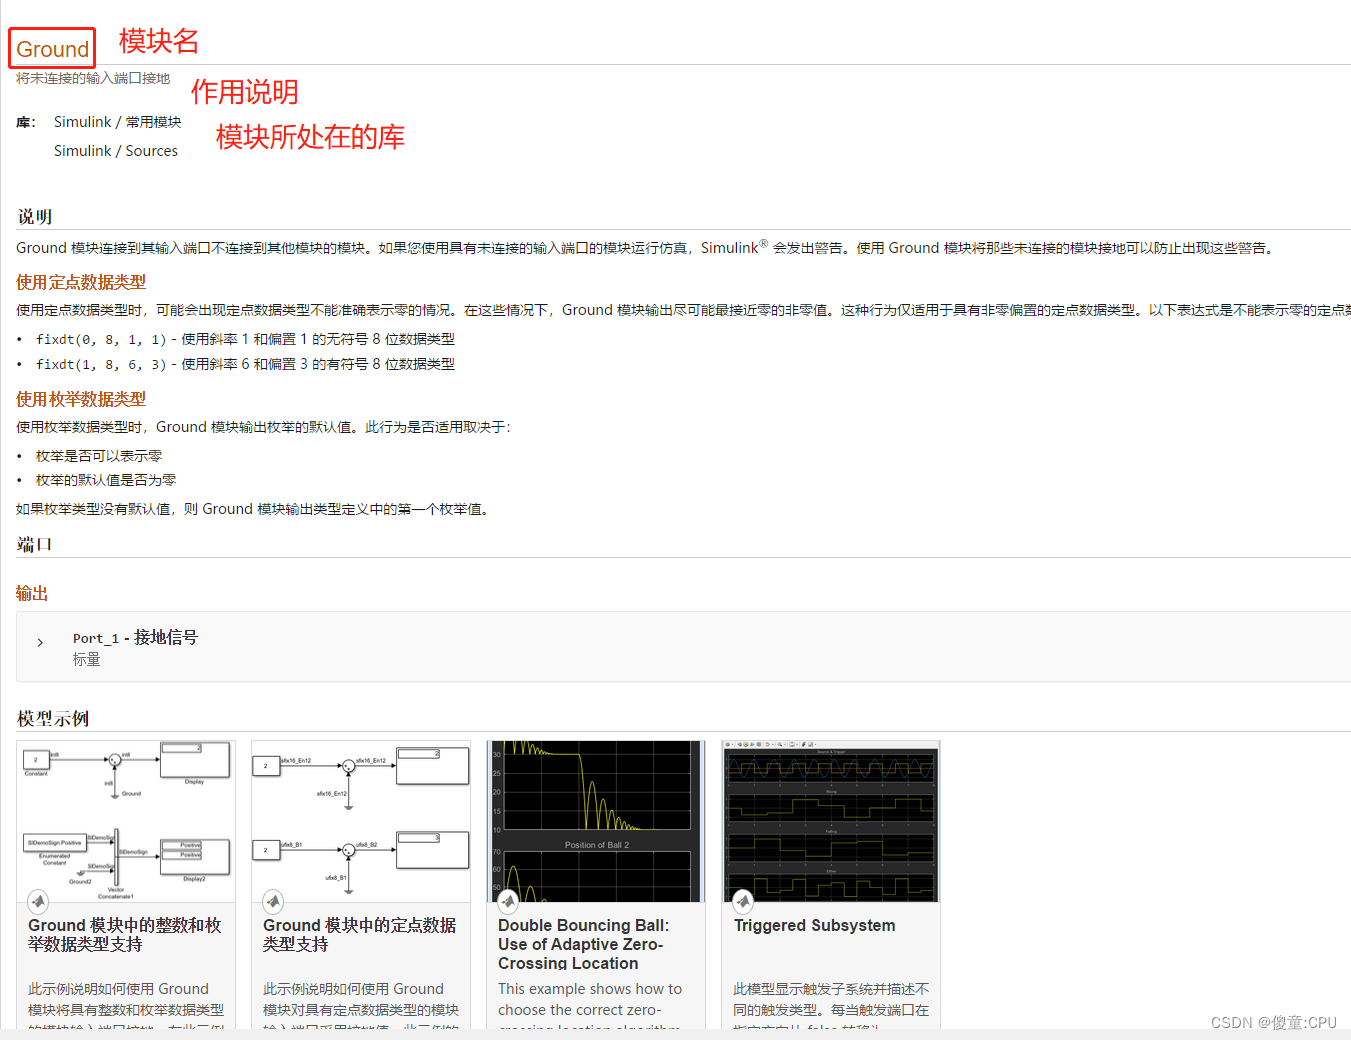Click the '使用枚举数据类型' subsection heading

81,399
